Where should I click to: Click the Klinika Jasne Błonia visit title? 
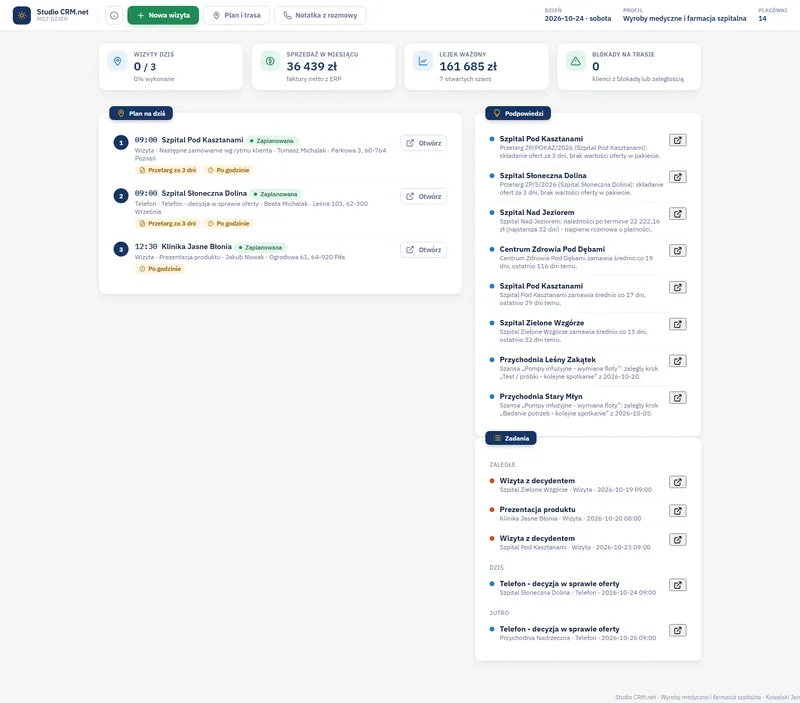(196, 246)
